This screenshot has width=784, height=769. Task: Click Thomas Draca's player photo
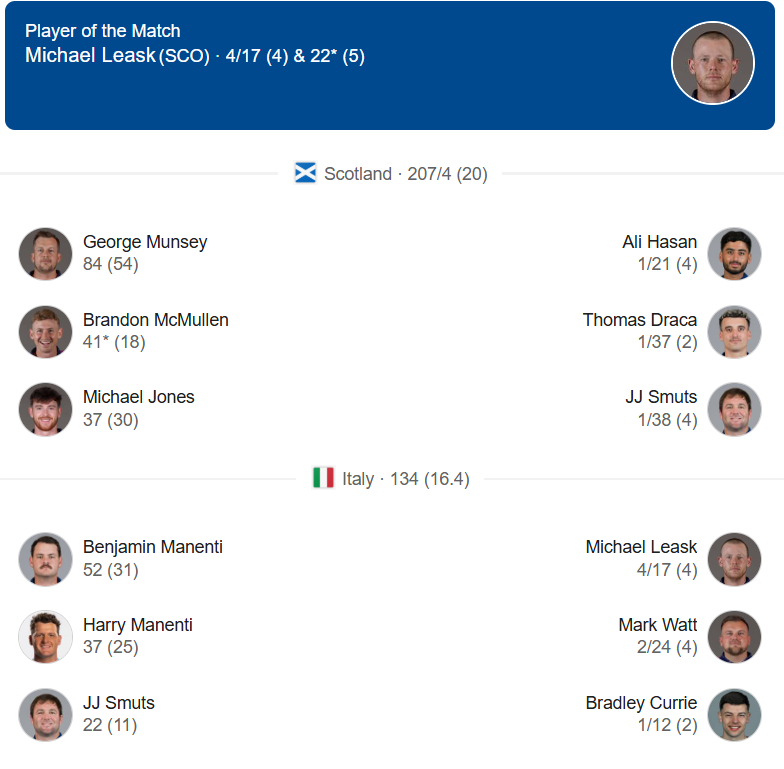(x=734, y=331)
